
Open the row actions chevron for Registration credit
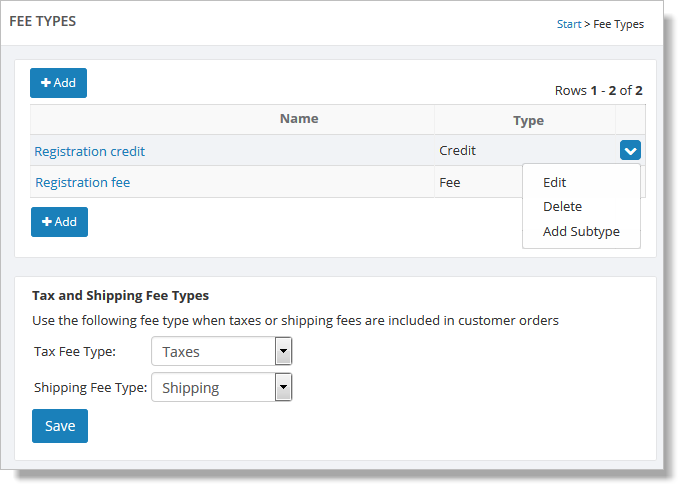pyautogui.click(x=630, y=151)
